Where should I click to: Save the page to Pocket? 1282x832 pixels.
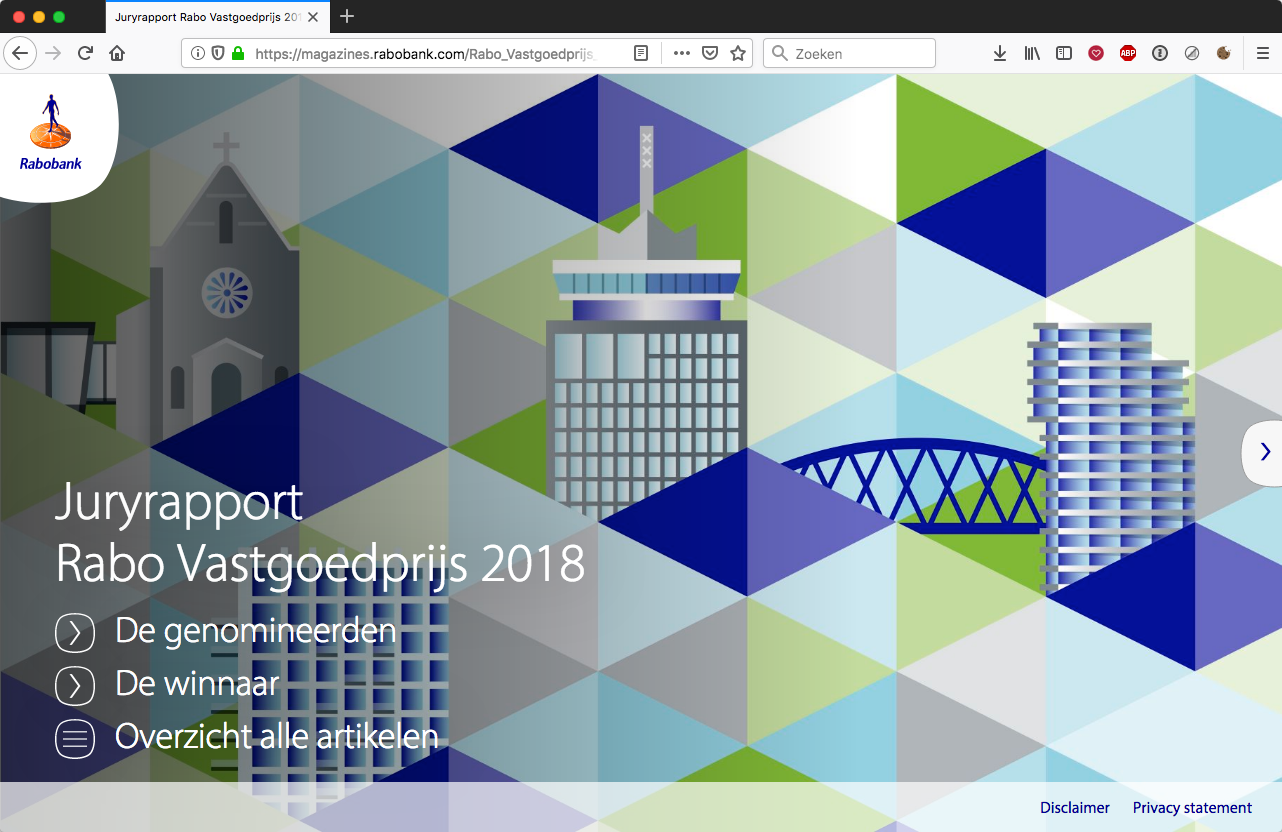710,54
